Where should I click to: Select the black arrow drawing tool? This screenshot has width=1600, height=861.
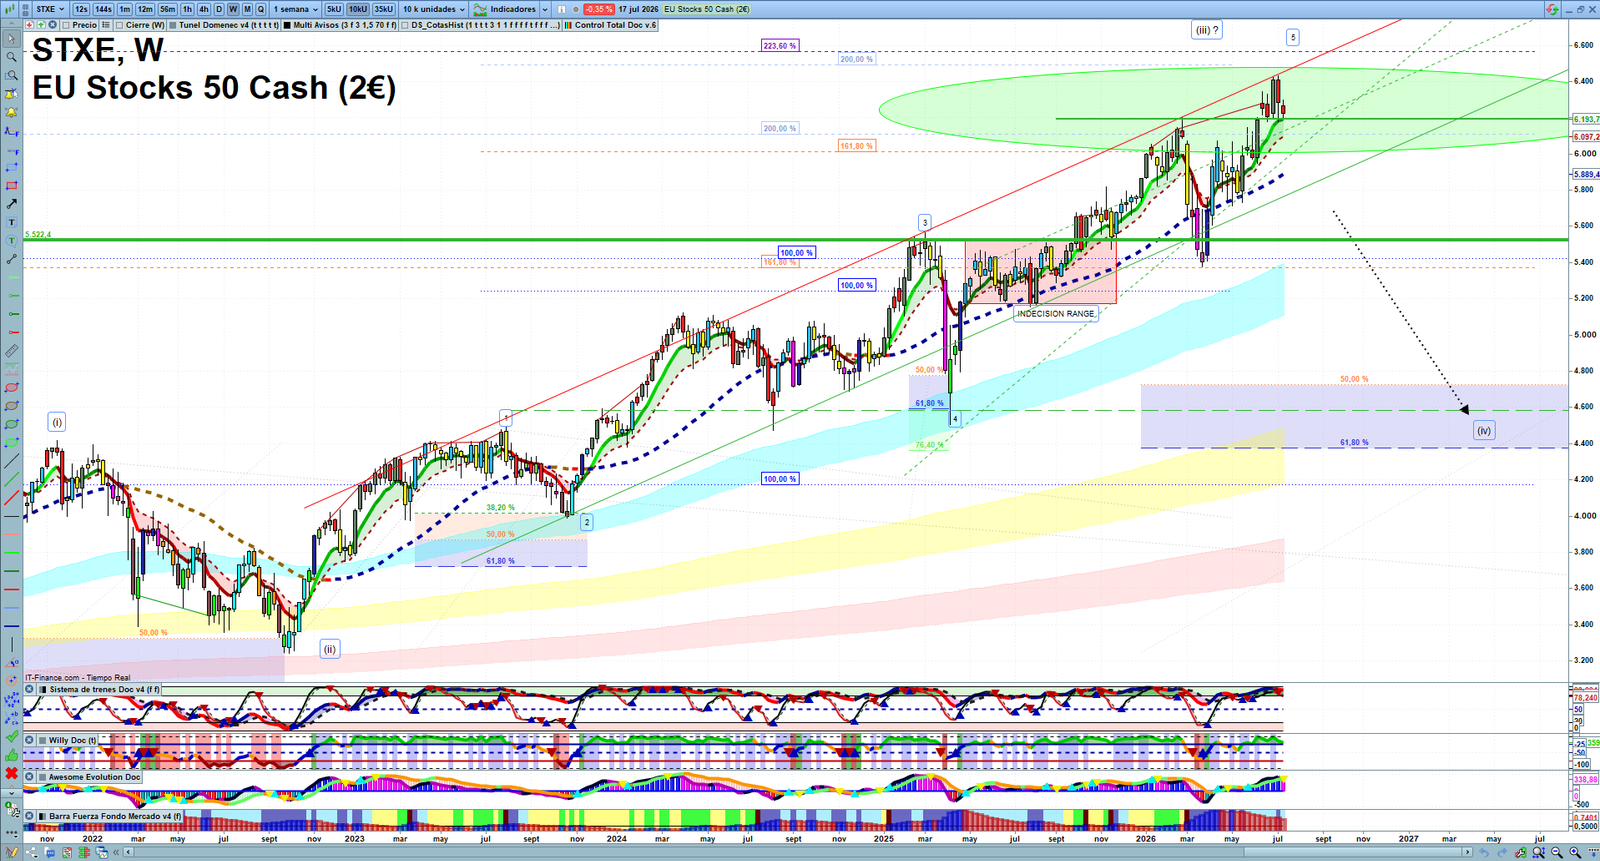pos(12,204)
